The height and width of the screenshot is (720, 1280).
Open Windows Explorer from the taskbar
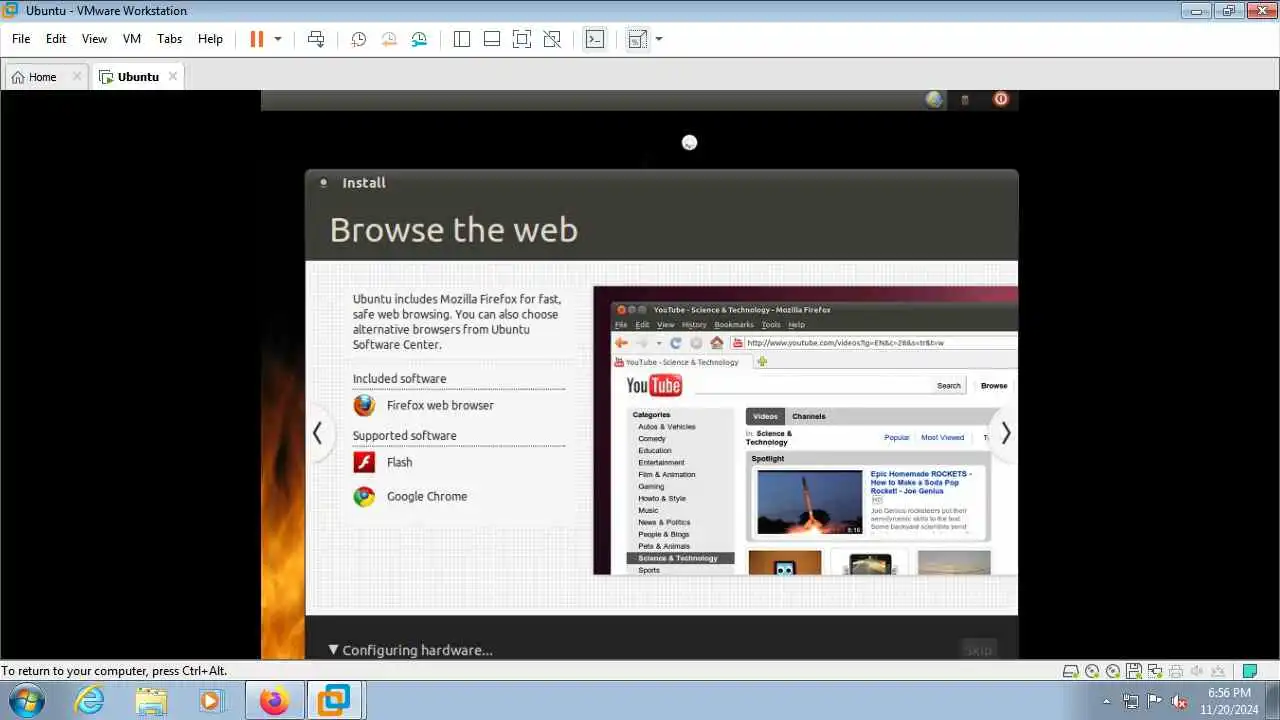click(x=150, y=700)
